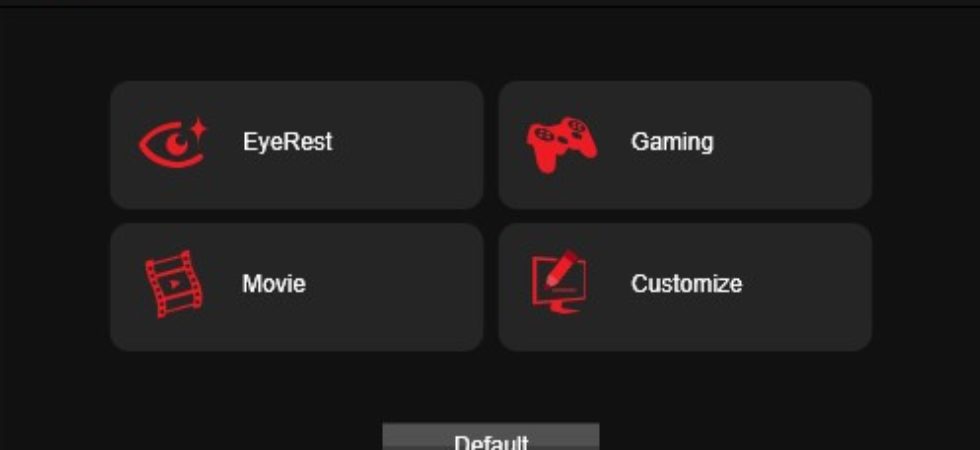Click the monitor-with-pencil Customize icon
The height and width of the screenshot is (450, 980).
pos(559,282)
